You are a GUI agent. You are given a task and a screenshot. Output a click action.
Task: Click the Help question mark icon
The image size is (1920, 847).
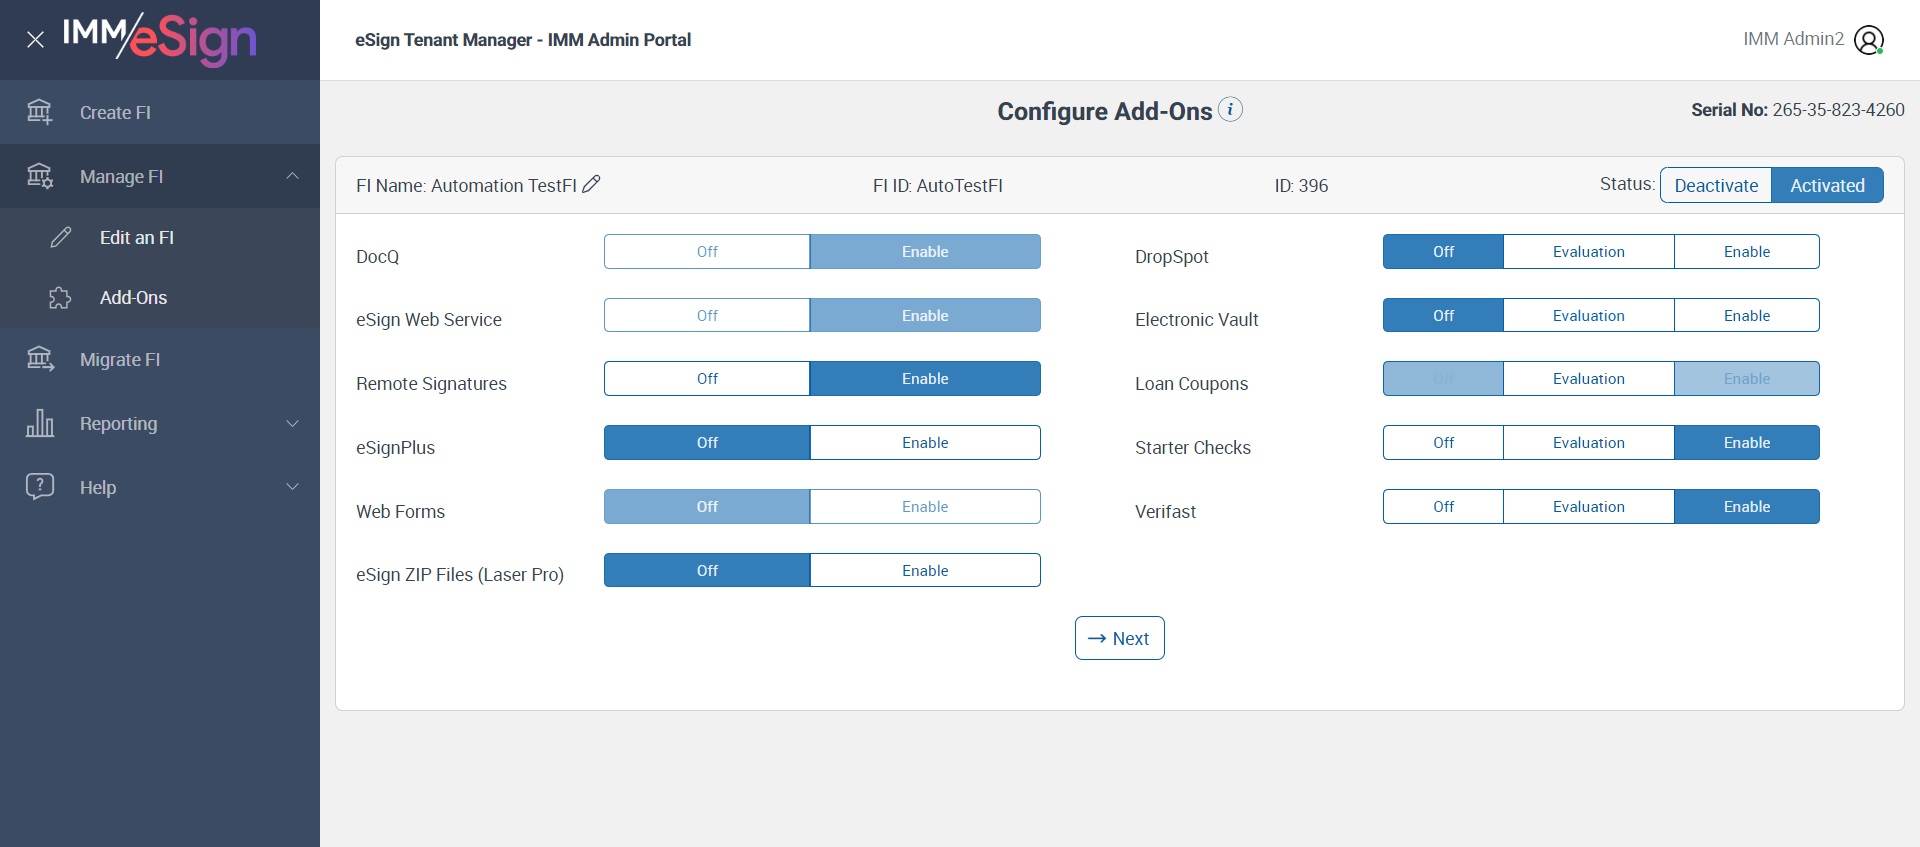pyautogui.click(x=40, y=487)
